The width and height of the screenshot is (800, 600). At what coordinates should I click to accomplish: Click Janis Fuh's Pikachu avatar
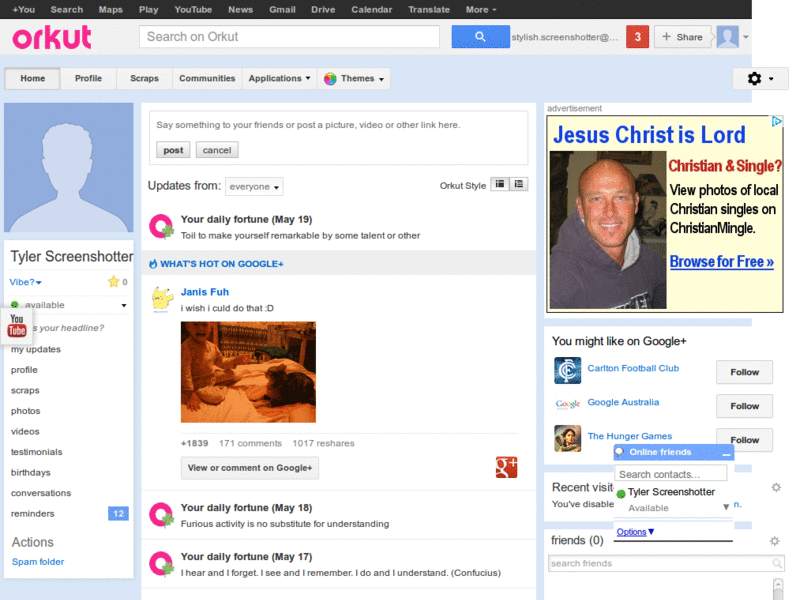(162, 299)
